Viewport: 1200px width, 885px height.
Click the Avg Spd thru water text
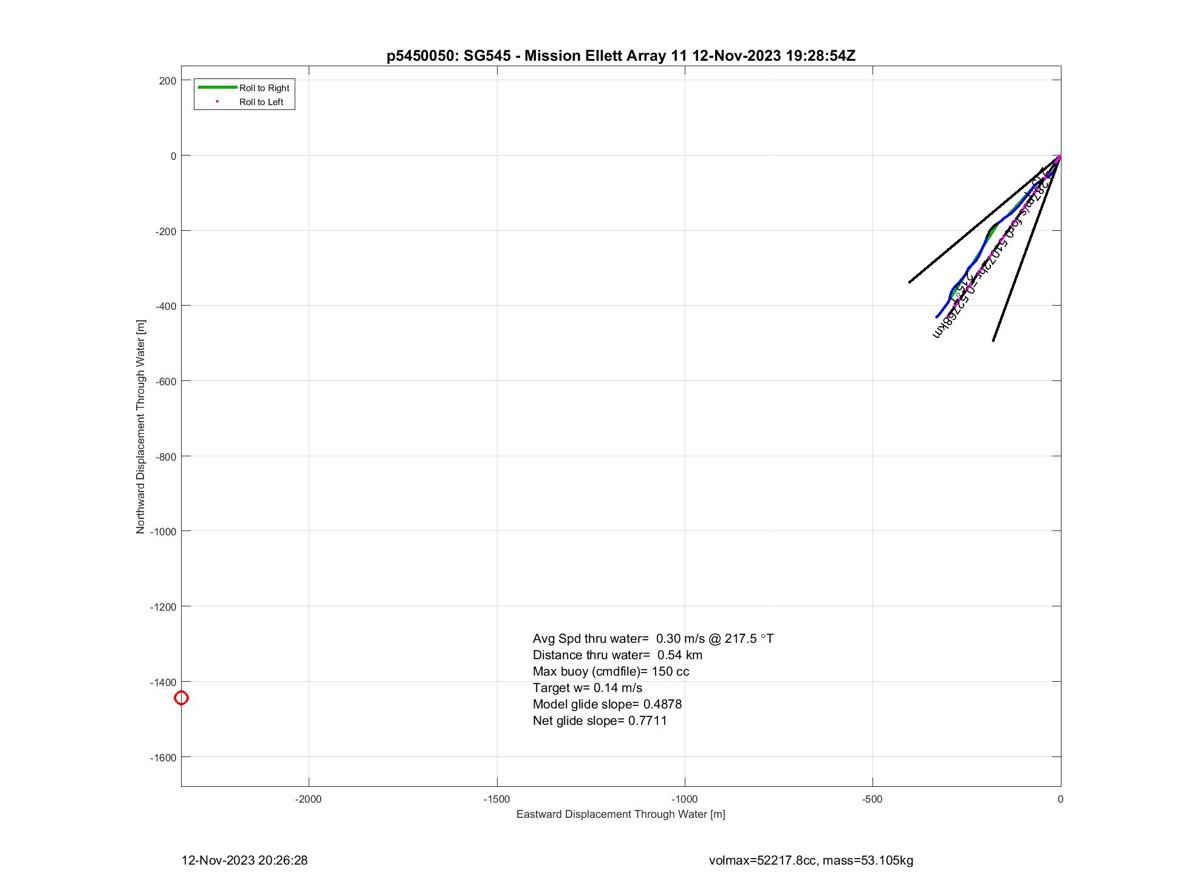click(653, 638)
